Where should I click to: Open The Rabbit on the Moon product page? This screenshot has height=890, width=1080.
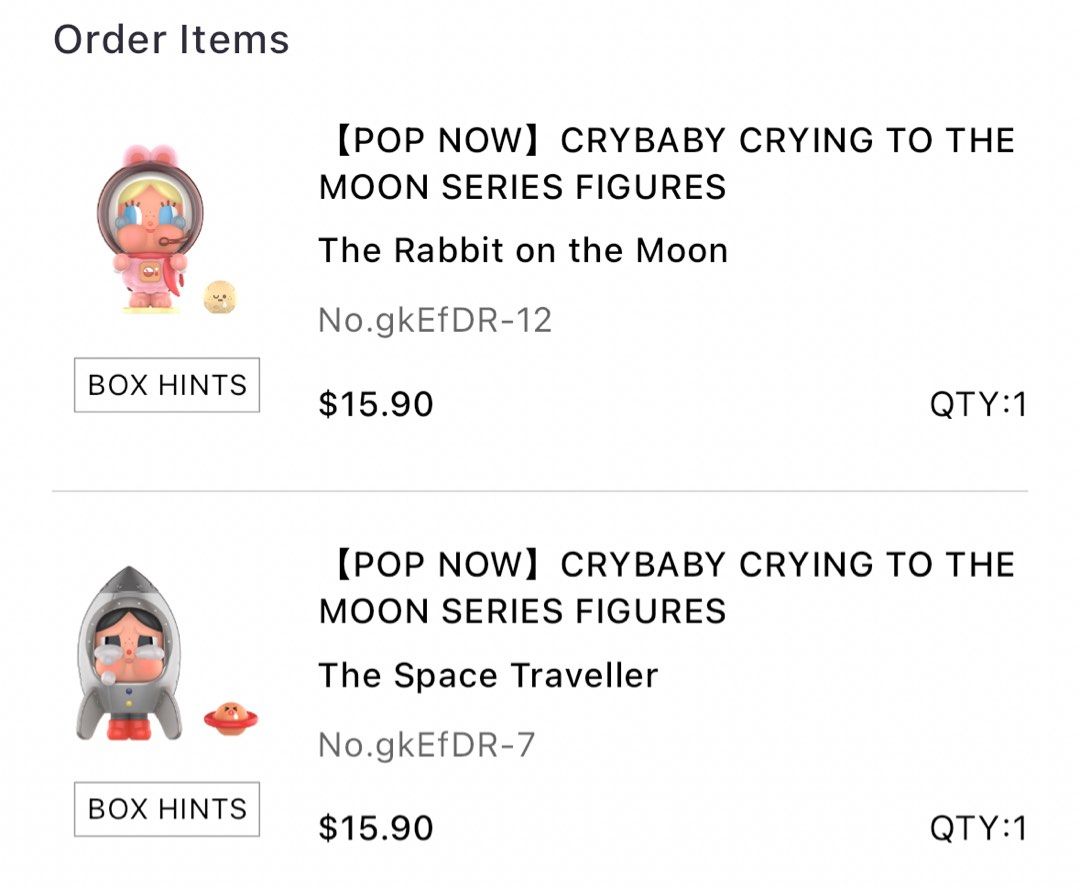click(x=523, y=251)
